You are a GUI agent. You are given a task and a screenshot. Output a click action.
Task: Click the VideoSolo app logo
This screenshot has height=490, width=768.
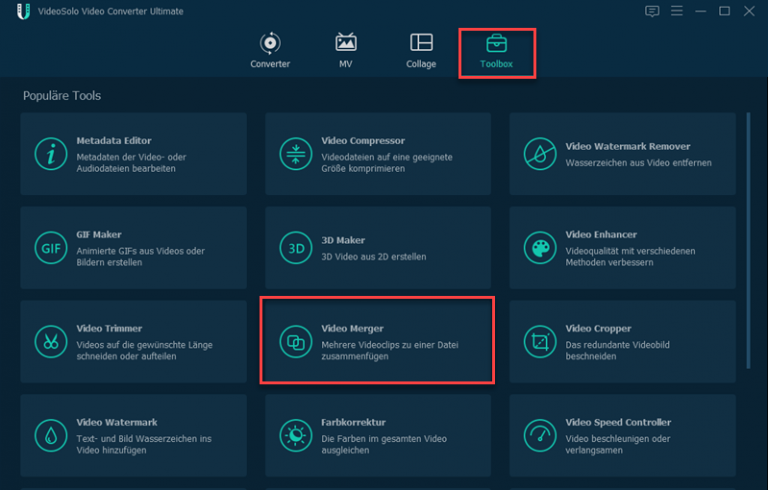[x=23, y=11]
